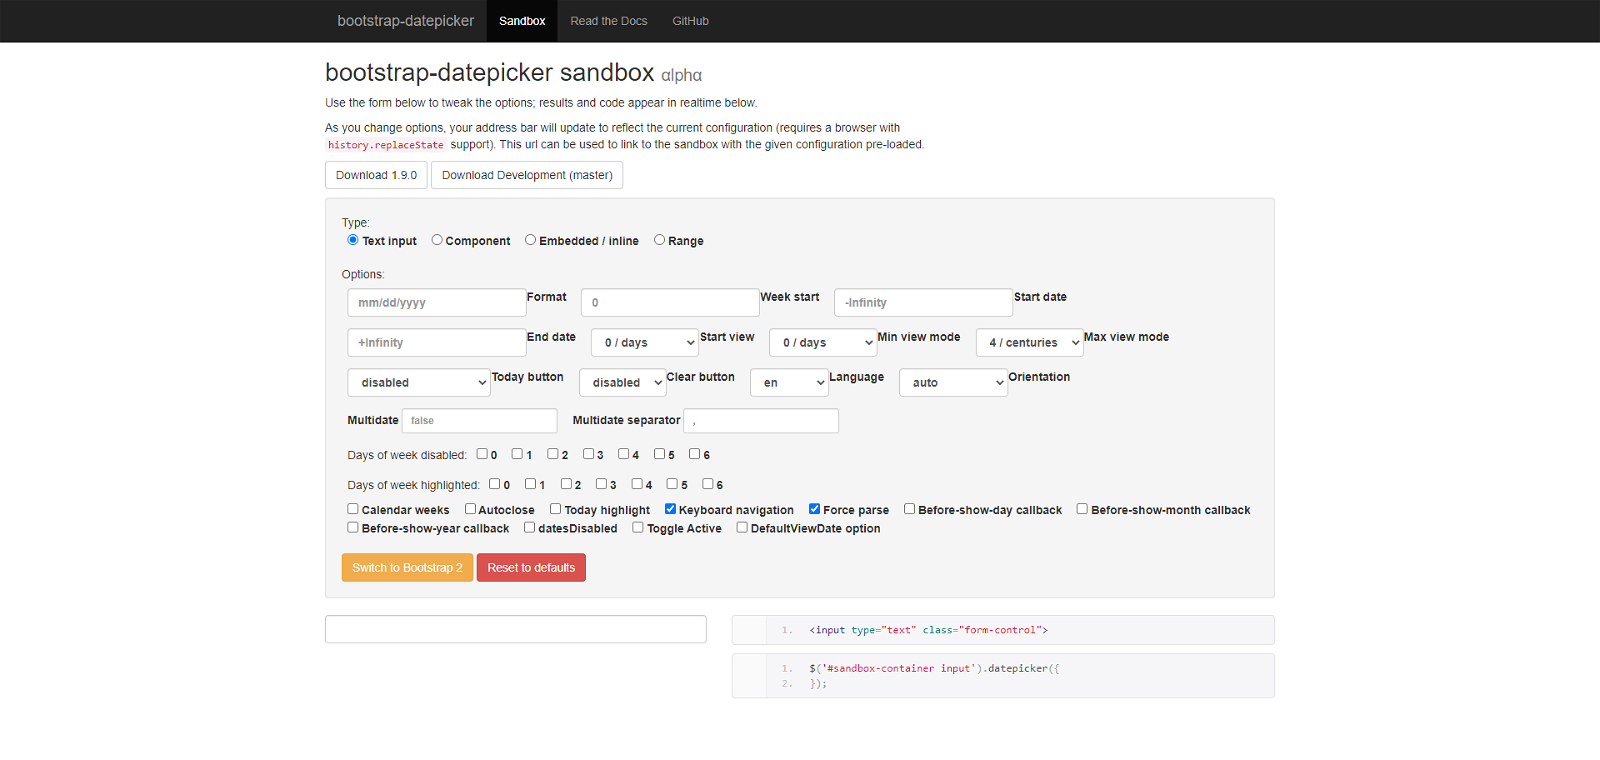Open the Today button dropdown
The width and height of the screenshot is (1600, 760).
pyautogui.click(x=419, y=383)
